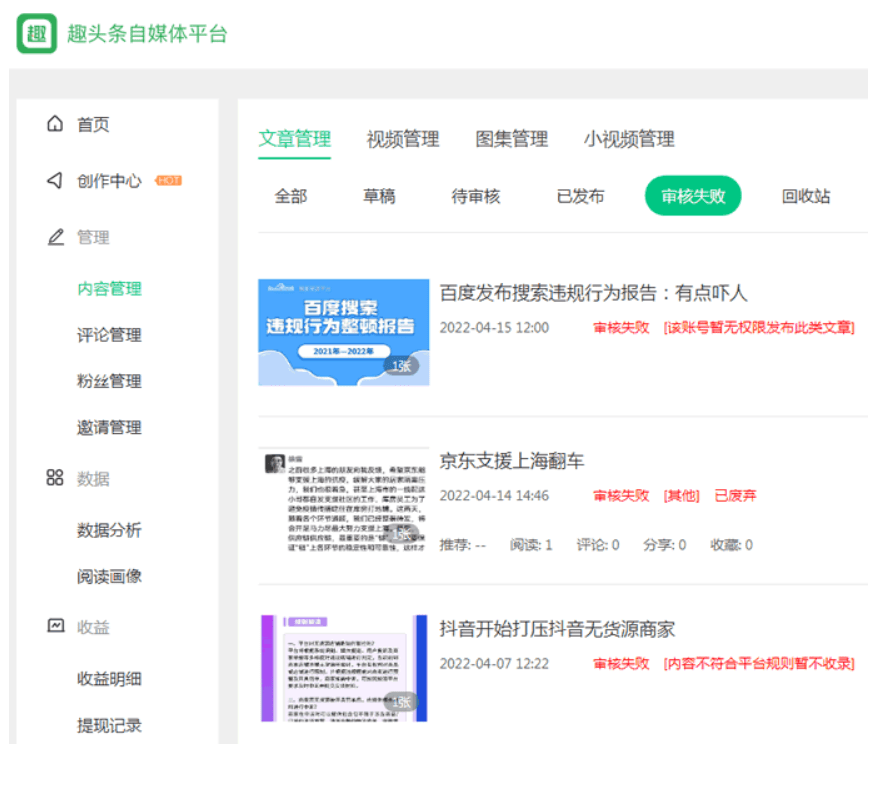Go to 提现记录
The image size is (878, 788).
pos(109,725)
